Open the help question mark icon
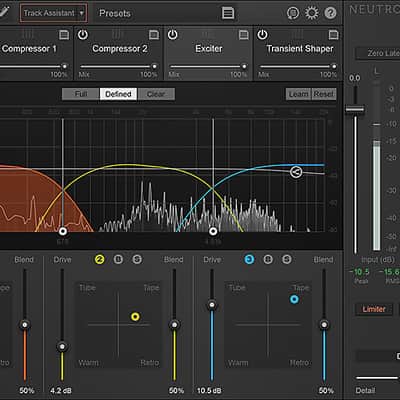The width and height of the screenshot is (400, 400). point(330,13)
